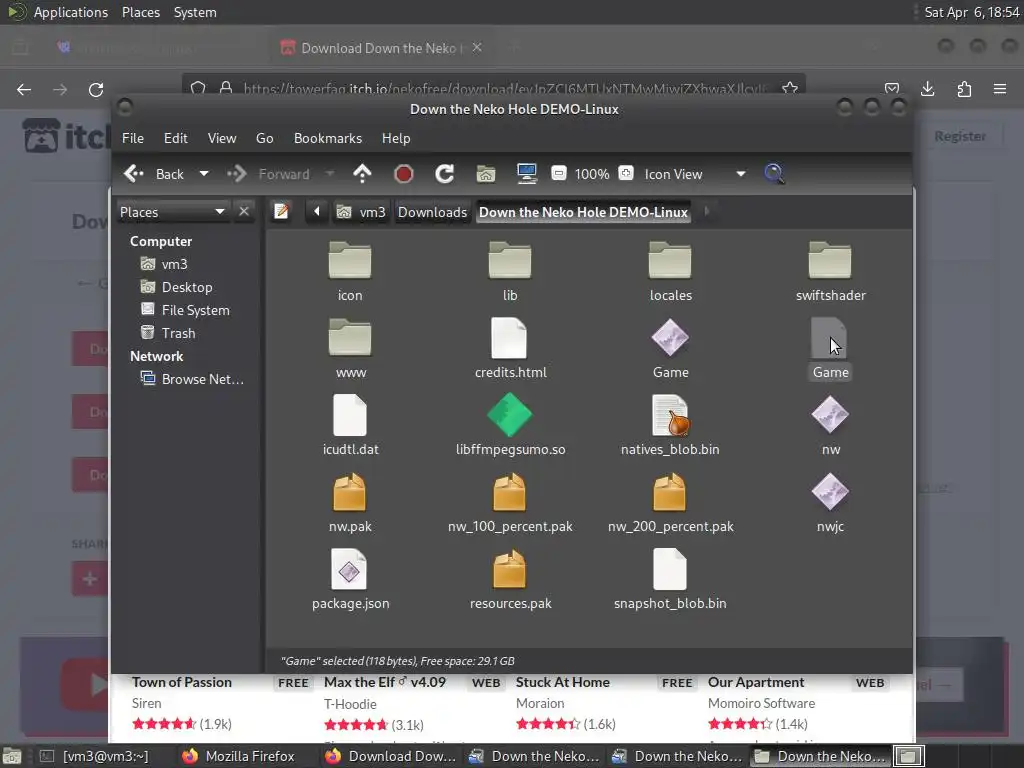Reload the current folder view

[445, 174]
